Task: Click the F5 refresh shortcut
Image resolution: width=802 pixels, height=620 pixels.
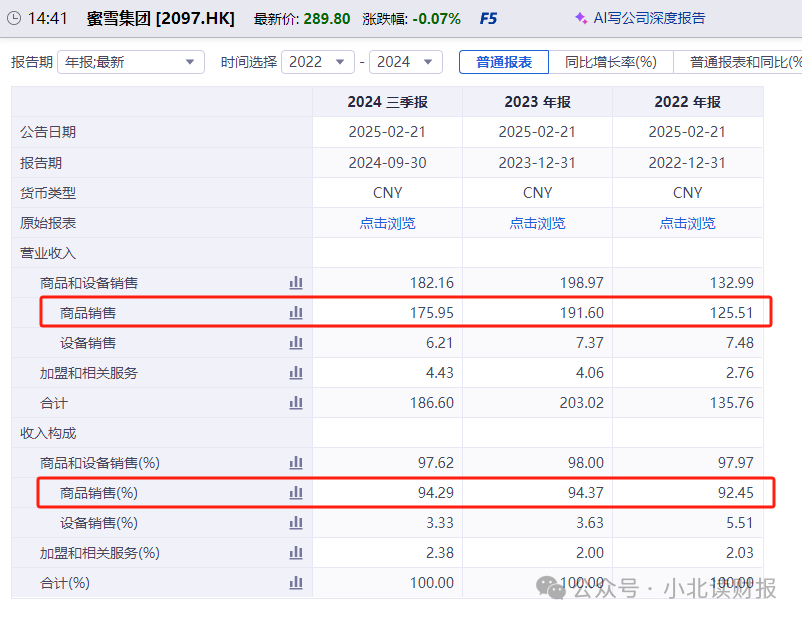Action: (488, 19)
